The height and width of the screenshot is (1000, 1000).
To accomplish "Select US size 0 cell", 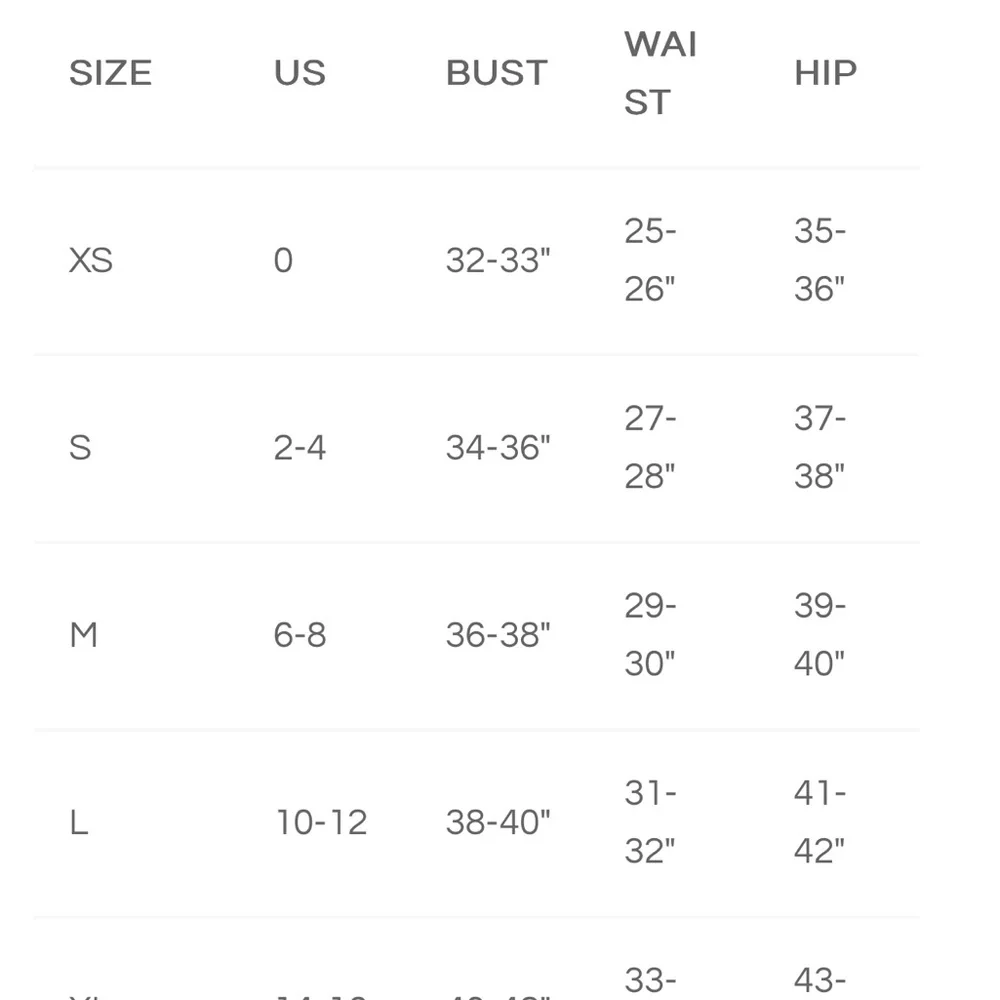I will point(283,261).
